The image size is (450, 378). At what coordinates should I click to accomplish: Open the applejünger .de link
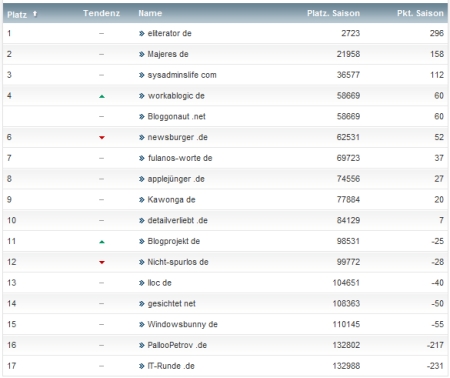coord(176,179)
